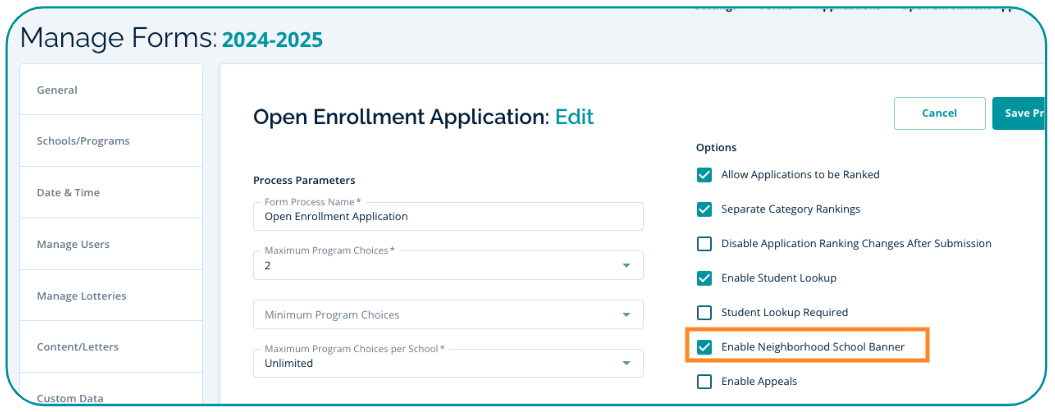Uncheck Enable Student Lookup option
Screen dimensions: 1055x412
click(704, 278)
